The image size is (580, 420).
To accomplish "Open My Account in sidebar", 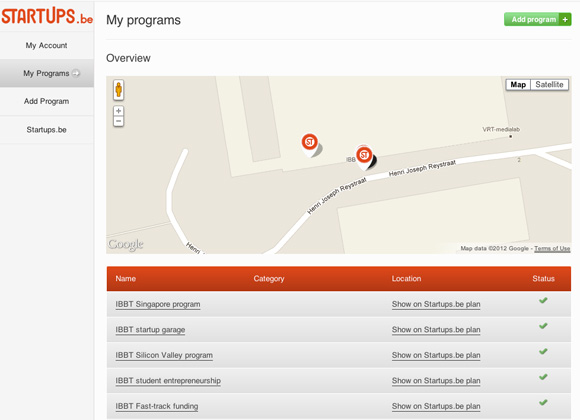I will click(x=47, y=46).
